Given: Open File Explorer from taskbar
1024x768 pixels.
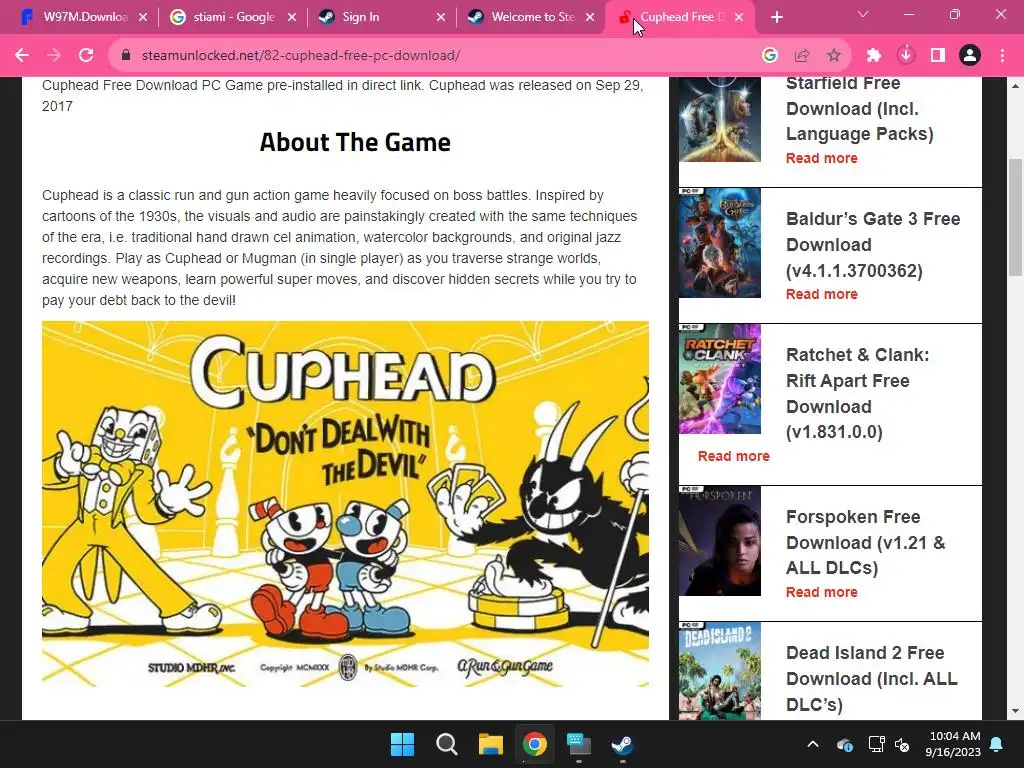Looking at the screenshot, I should [490, 744].
